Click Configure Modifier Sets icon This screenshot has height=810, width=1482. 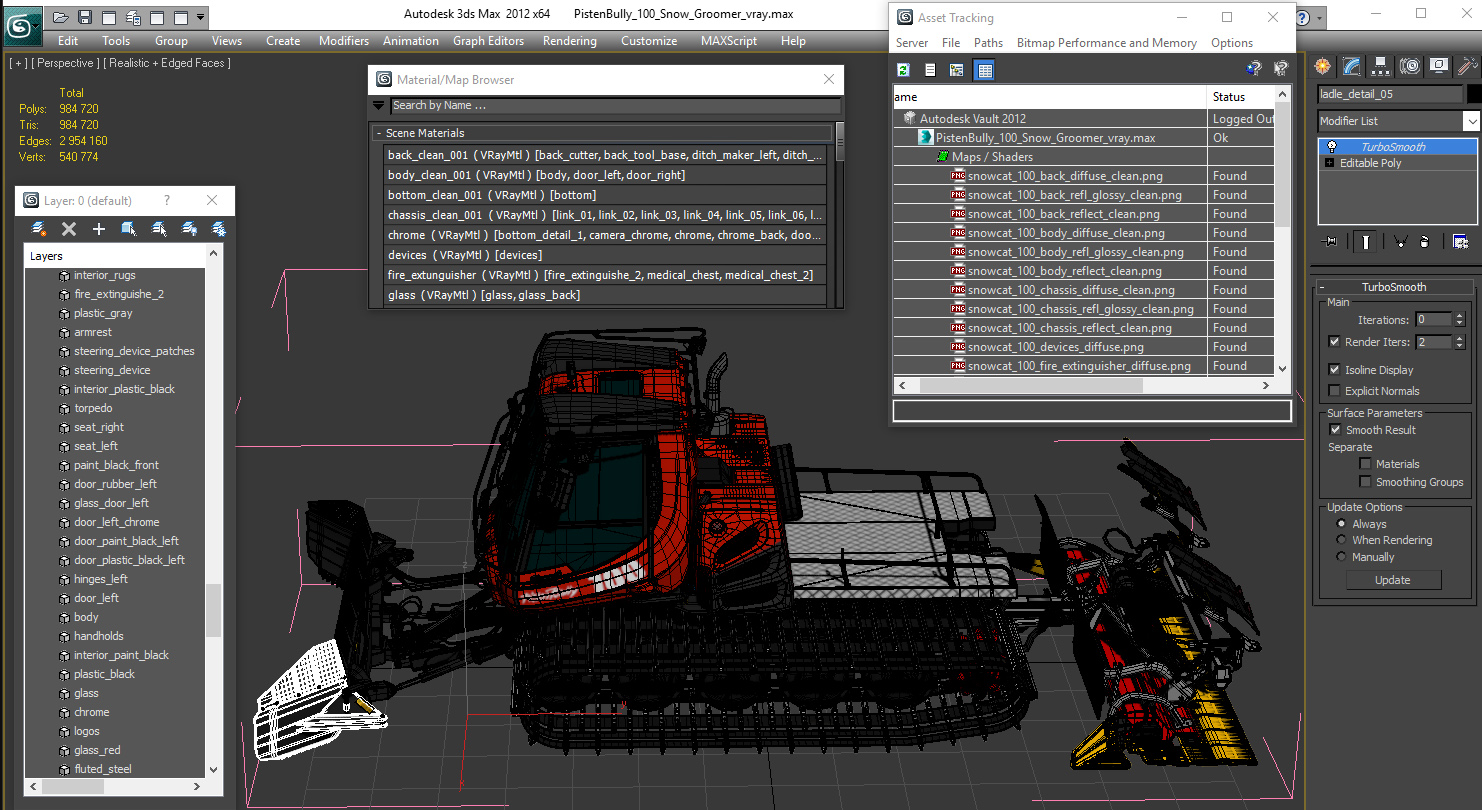pyautogui.click(x=1460, y=241)
